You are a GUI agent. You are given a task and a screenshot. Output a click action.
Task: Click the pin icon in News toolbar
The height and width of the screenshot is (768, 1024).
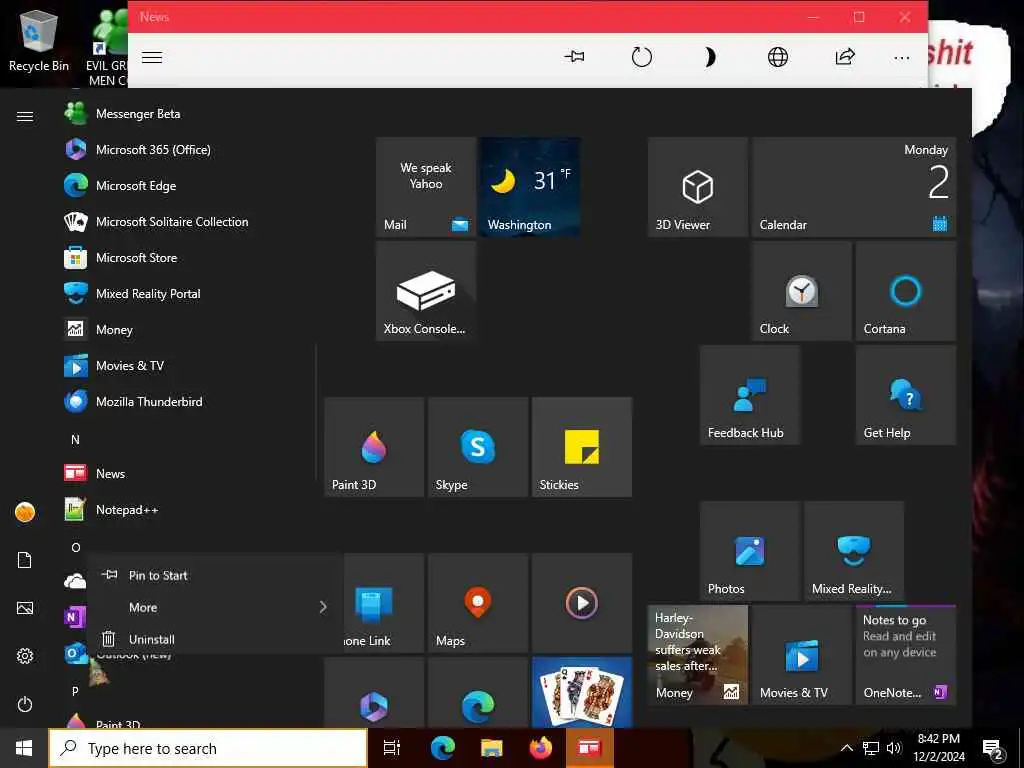tap(574, 57)
